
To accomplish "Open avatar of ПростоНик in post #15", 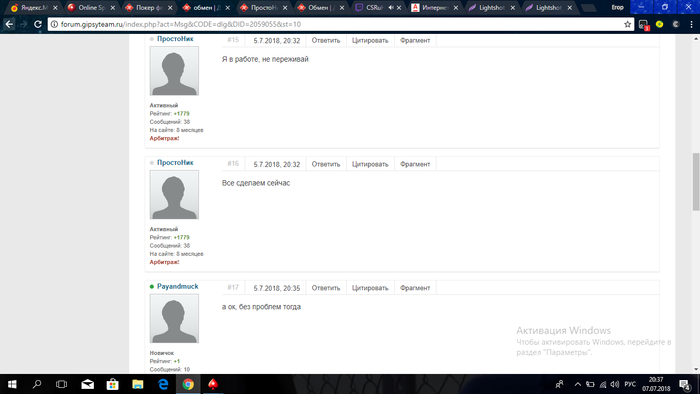I will tap(174, 71).
